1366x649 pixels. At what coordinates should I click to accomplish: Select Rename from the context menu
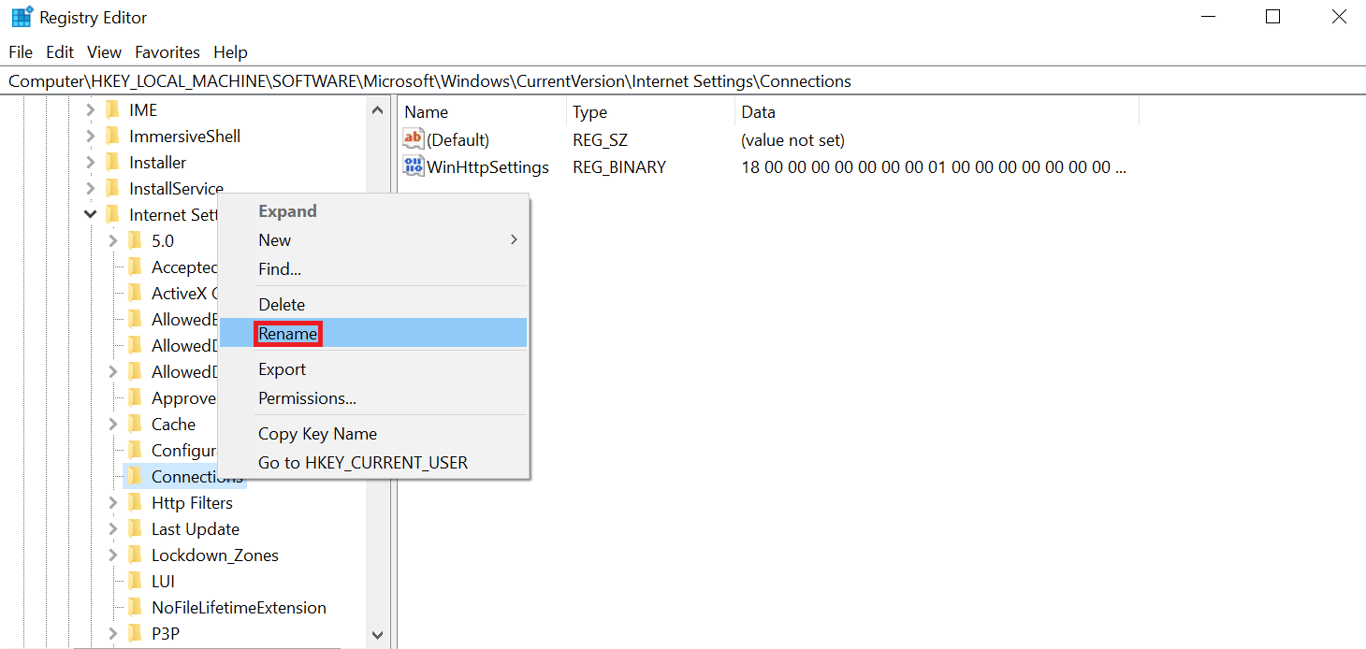click(x=288, y=333)
